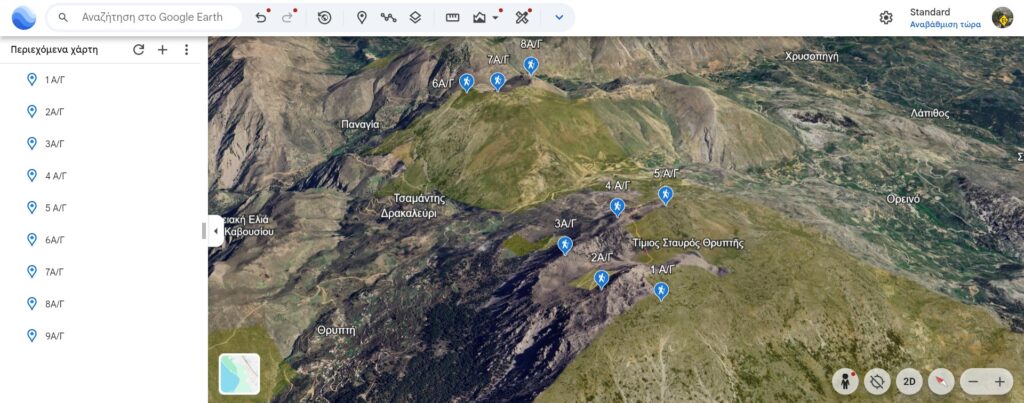Click the Περιεχόμενα χάρτη panel heading
The width and height of the screenshot is (1024, 403).
[x=54, y=50]
